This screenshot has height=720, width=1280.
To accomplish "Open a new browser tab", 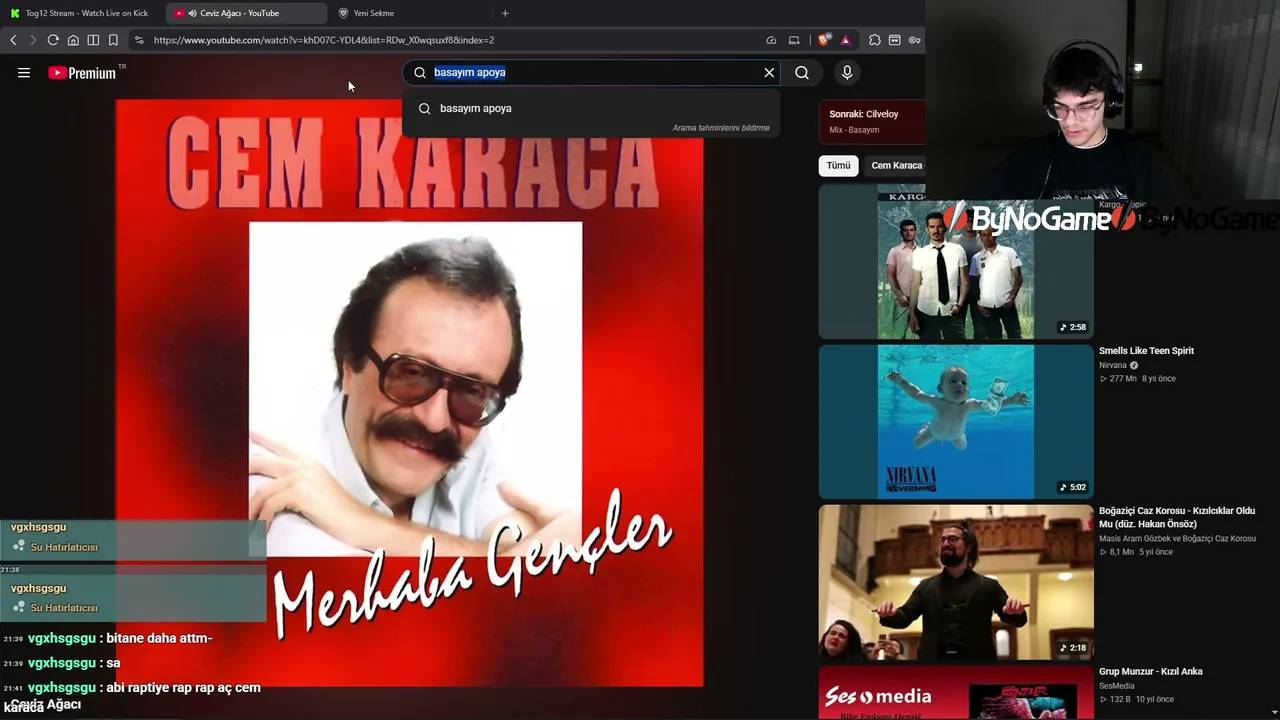I will (505, 13).
